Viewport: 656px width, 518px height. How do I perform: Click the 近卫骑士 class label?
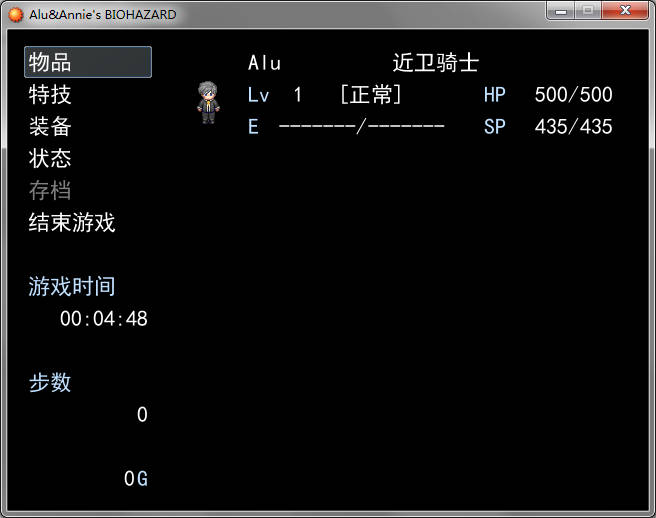[436, 63]
